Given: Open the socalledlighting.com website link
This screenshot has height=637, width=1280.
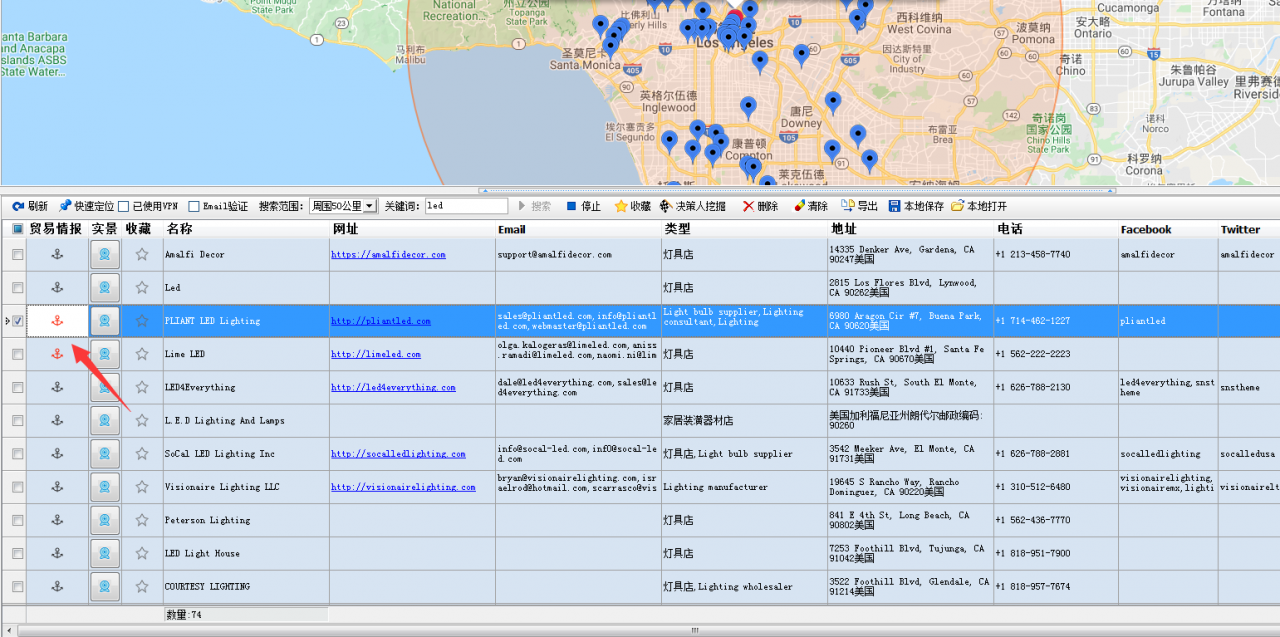Looking at the screenshot, I should pyautogui.click(x=398, y=454).
